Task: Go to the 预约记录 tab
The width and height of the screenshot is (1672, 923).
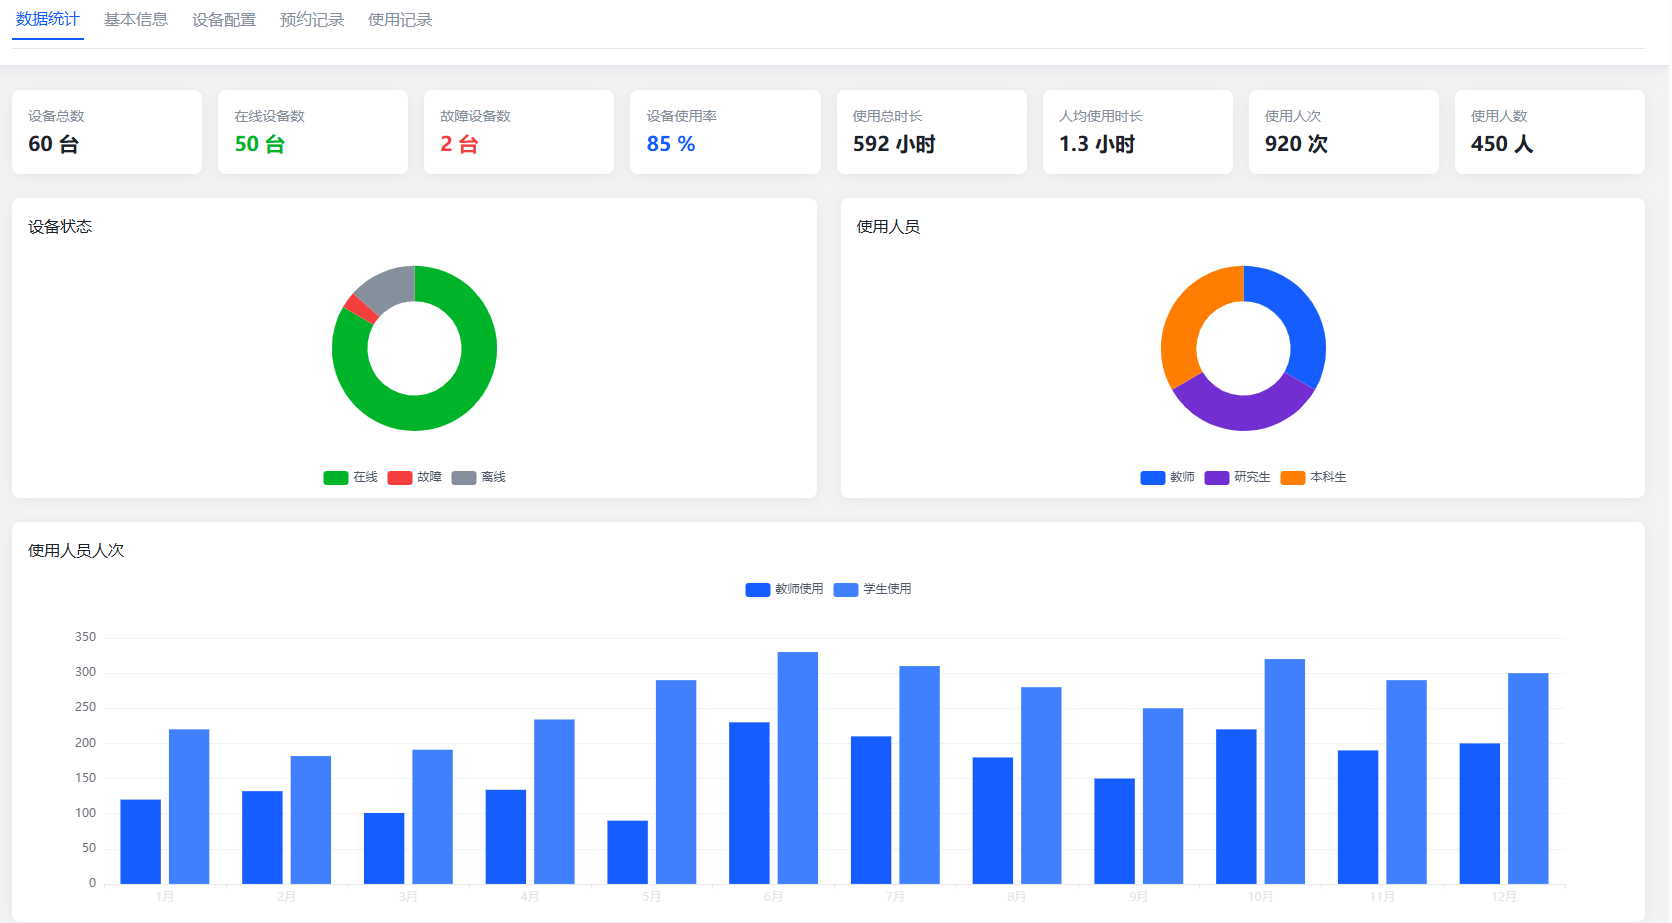Action: [x=312, y=20]
